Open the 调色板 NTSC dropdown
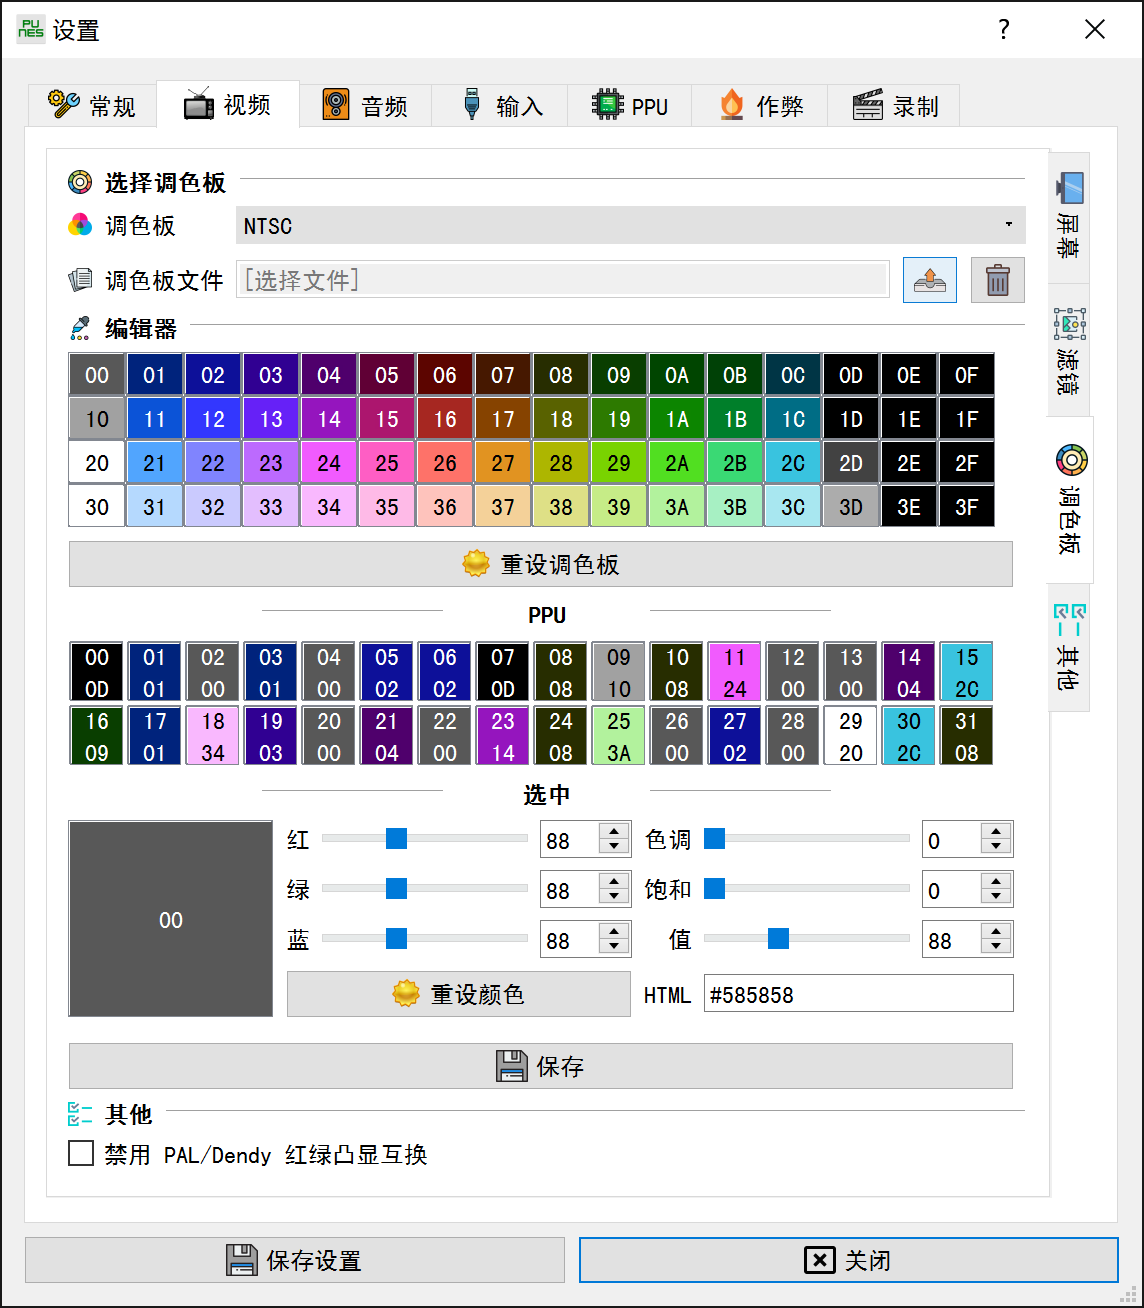1144x1308 pixels. coord(631,225)
